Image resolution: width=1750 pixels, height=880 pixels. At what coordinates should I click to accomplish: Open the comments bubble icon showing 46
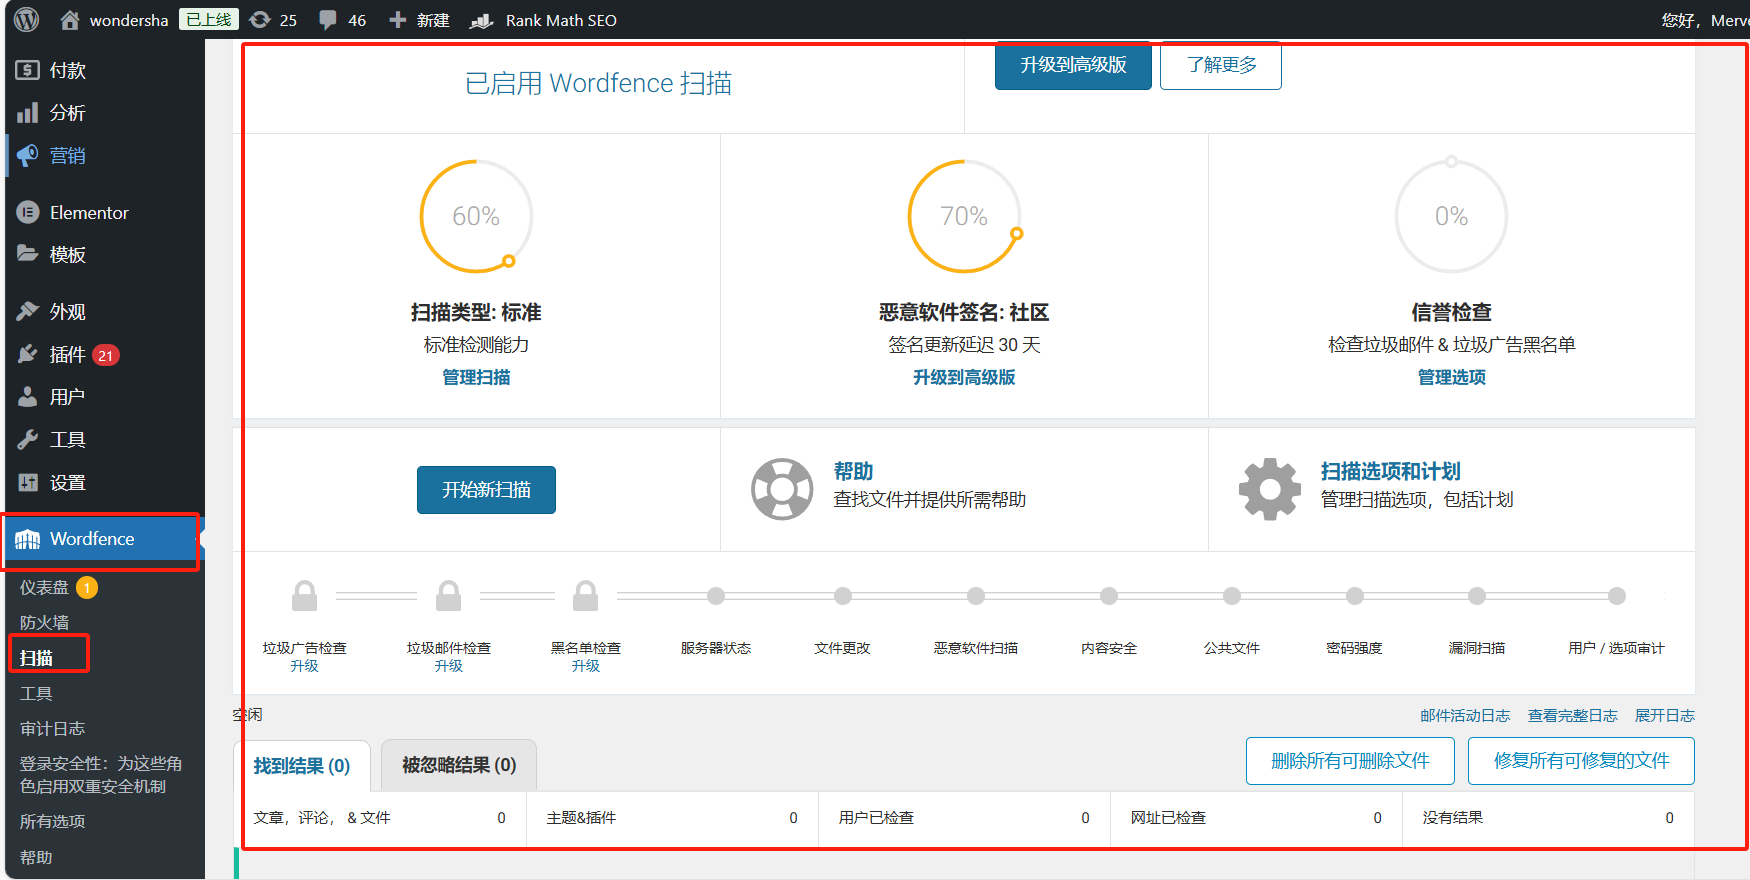pos(327,20)
